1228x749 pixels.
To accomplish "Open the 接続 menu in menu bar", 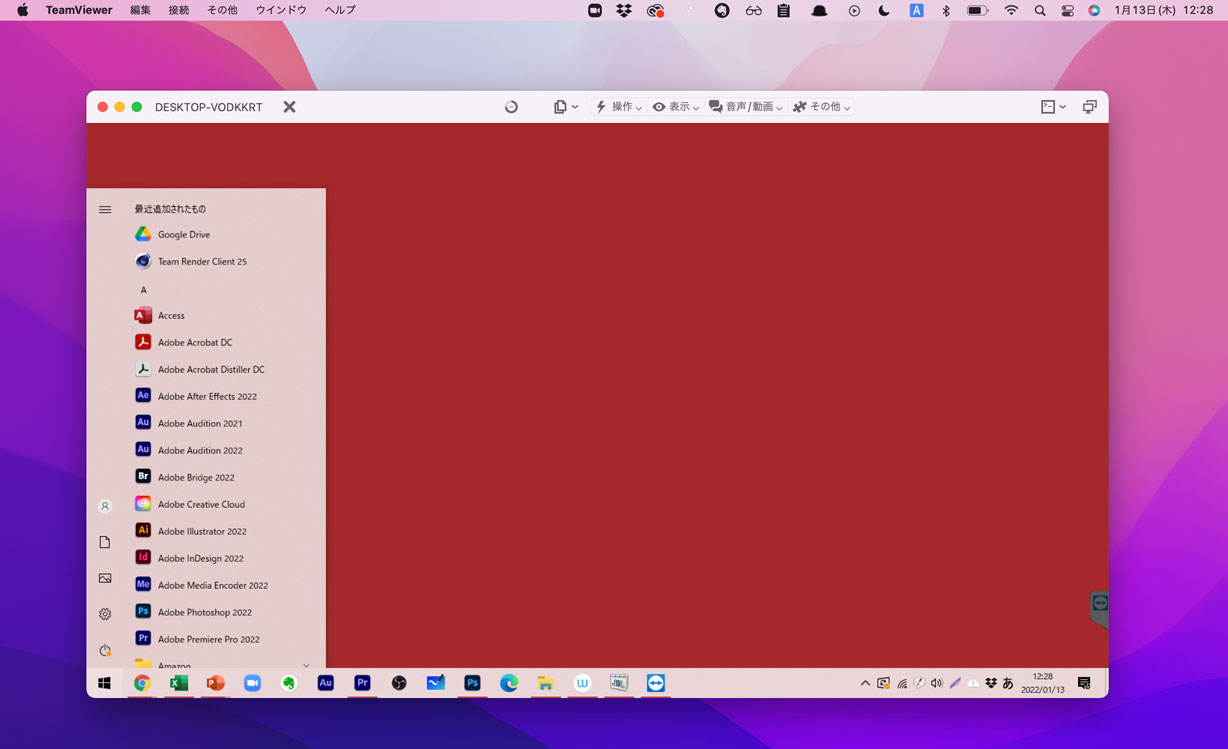I will click(179, 10).
